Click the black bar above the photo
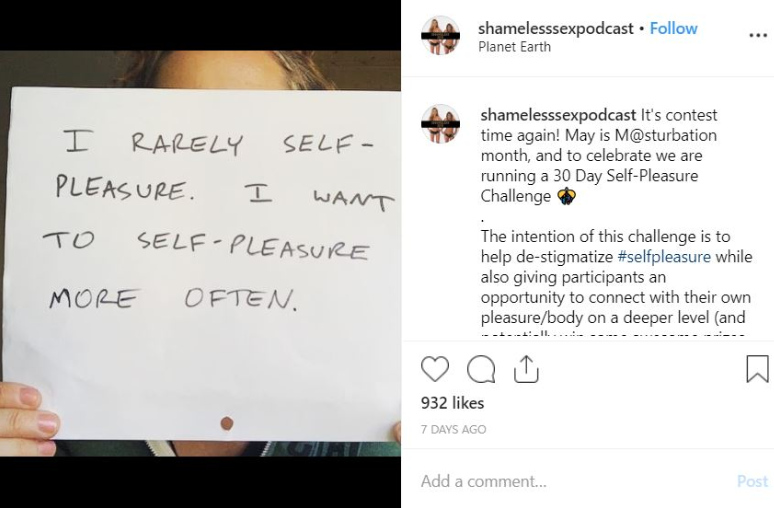This screenshot has height=508, width=774. pos(200,25)
